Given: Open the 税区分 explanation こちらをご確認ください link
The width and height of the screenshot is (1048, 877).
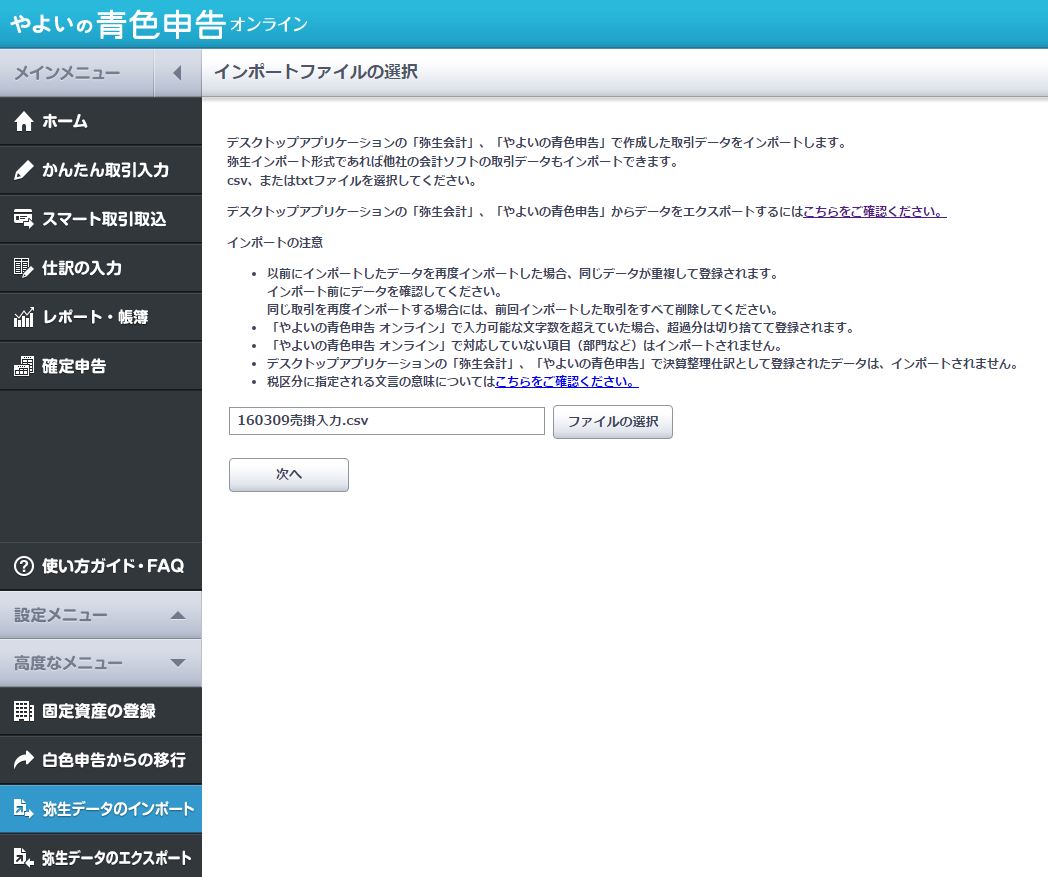Looking at the screenshot, I should click(567, 382).
